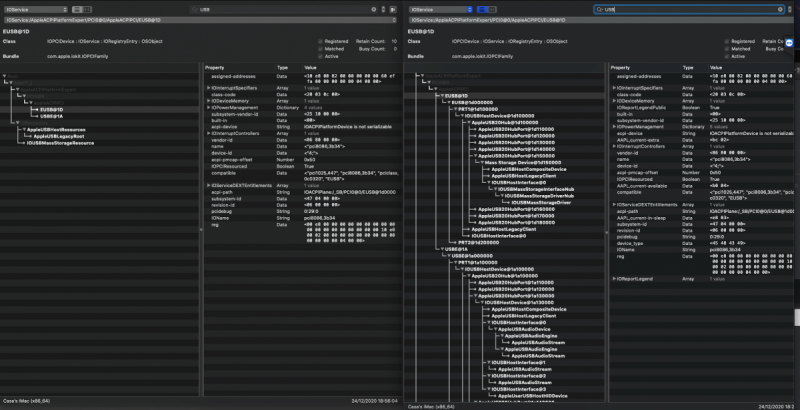Click the magnifier icon in right search field
Screen dimensions: 800x410
[x=600, y=9]
